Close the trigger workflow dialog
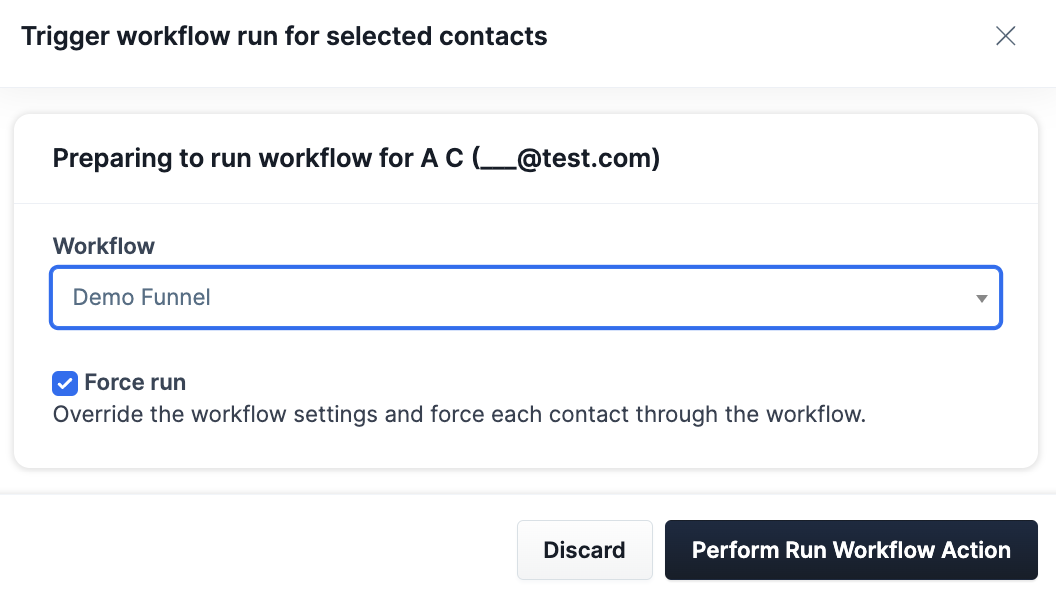 1005,35
